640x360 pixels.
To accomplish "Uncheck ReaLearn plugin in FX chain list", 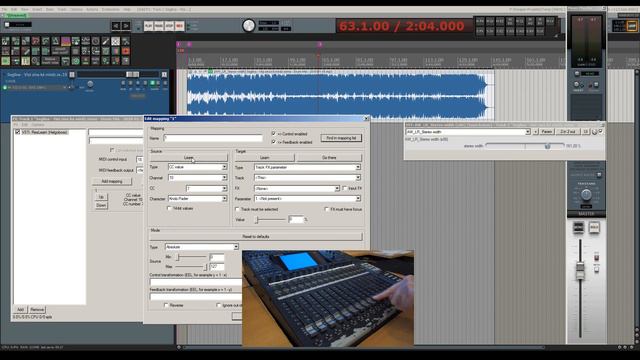I will coord(18,132).
